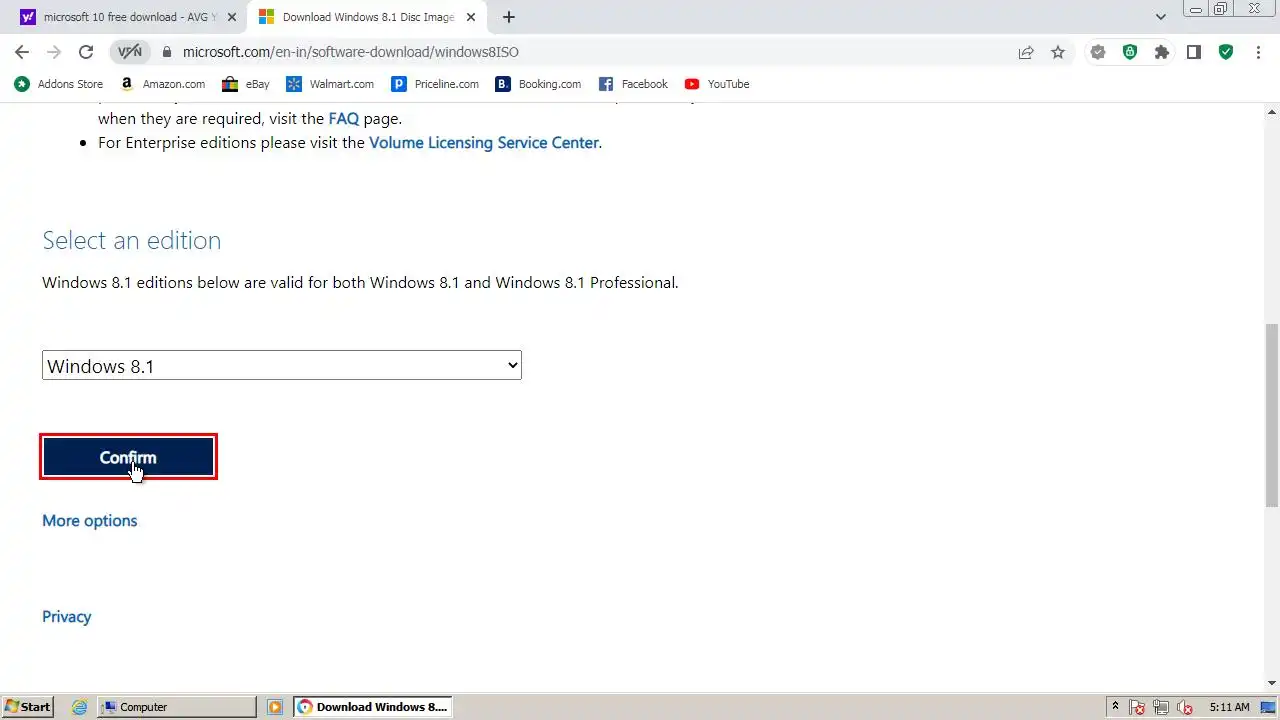Viewport: 1280px width, 720px height.
Task: Go back to previous page
Action: click(x=22, y=52)
